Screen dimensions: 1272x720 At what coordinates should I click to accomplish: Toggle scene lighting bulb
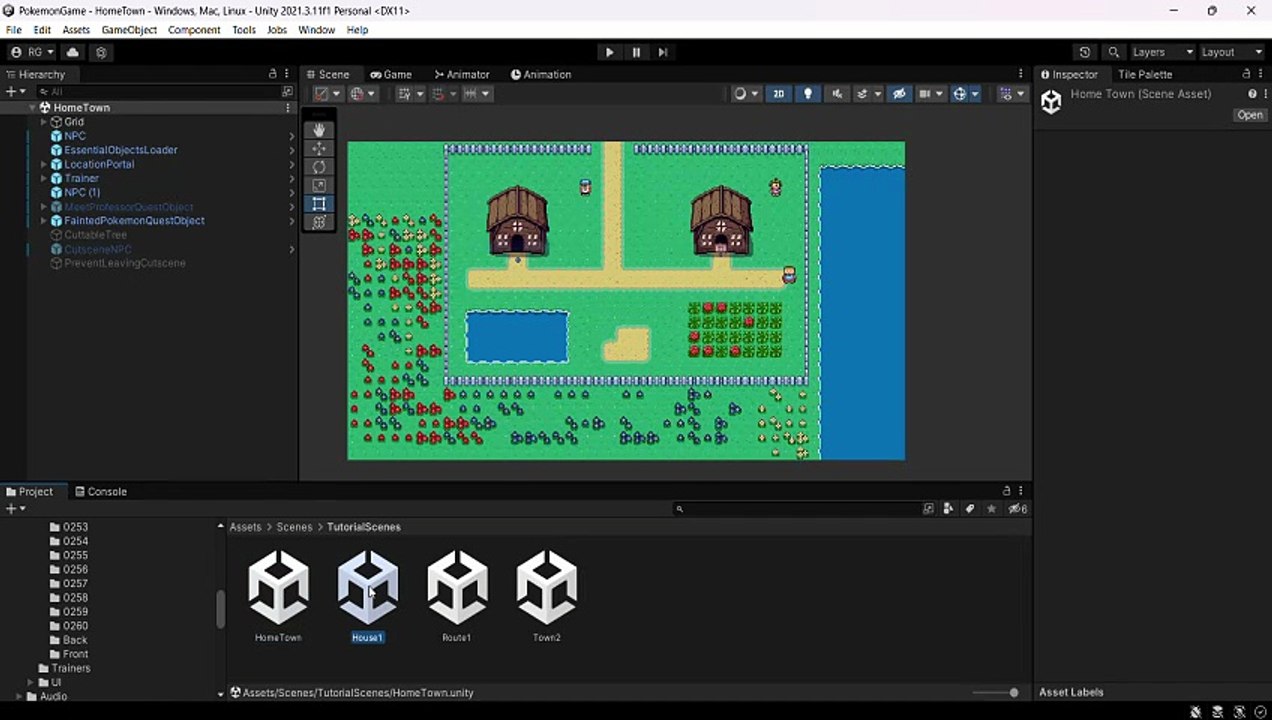(x=808, y=93)
